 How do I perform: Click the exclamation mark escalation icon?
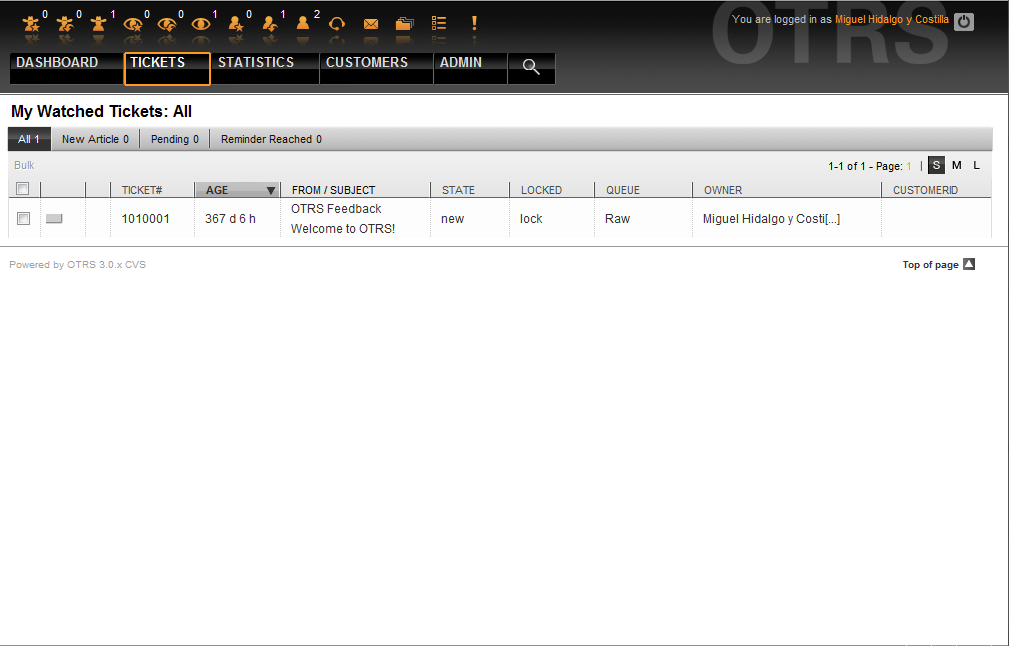(x=474, y=23)
